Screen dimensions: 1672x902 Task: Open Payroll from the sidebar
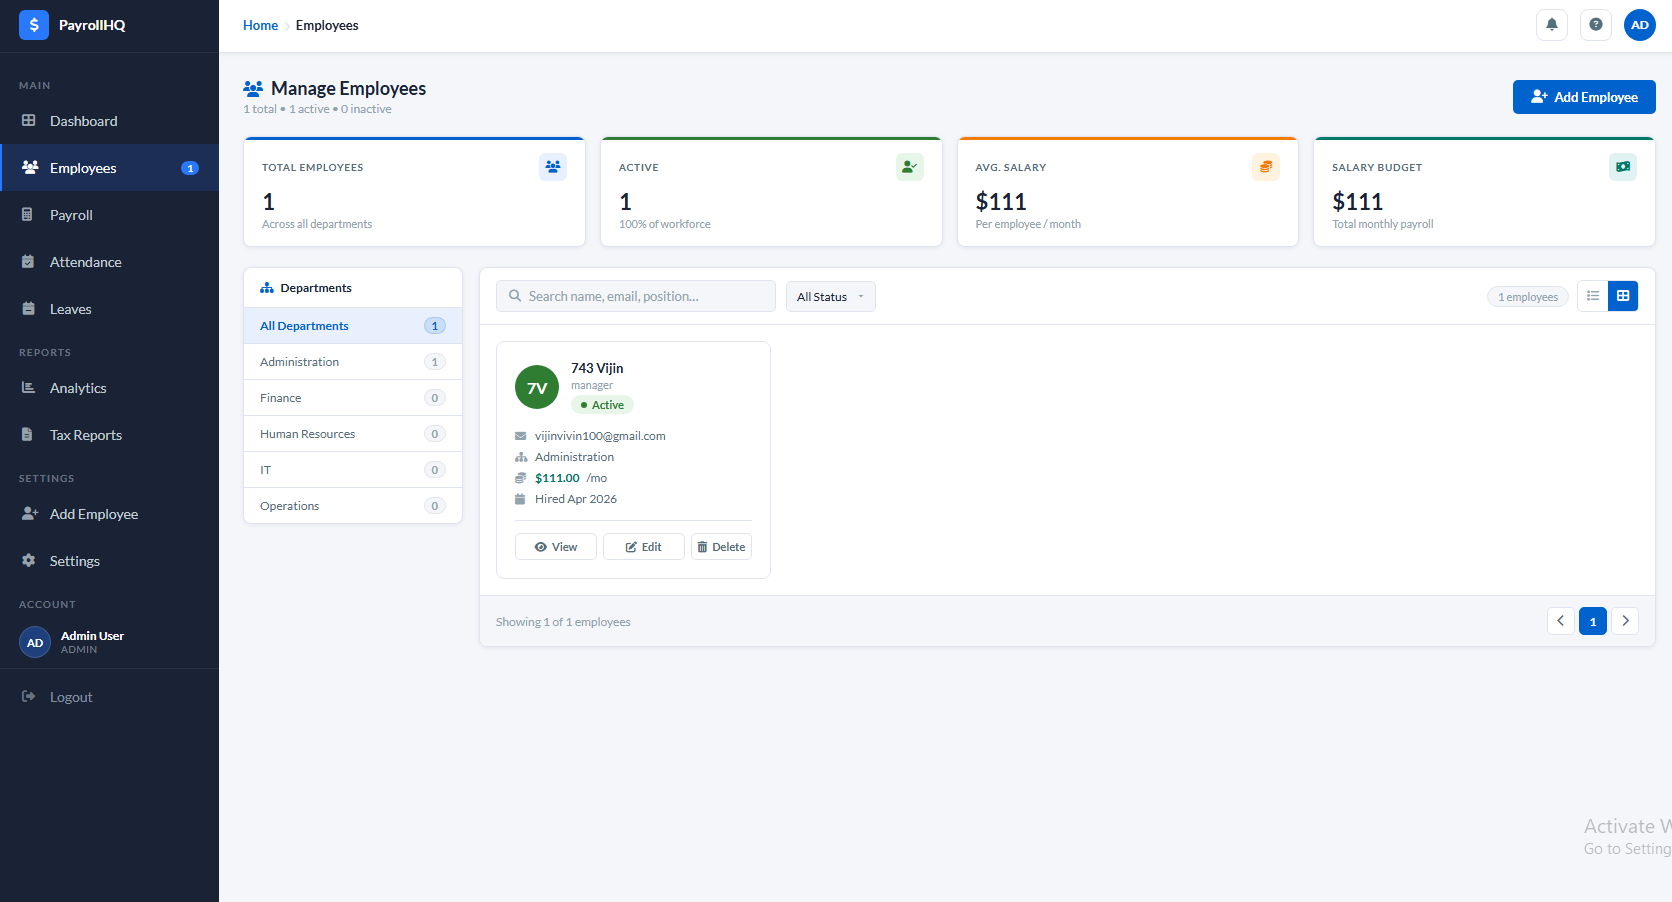71,215
